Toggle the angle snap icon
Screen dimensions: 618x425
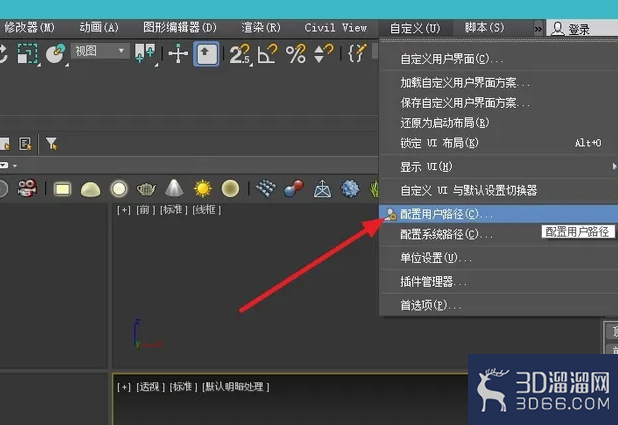[267, 54]
